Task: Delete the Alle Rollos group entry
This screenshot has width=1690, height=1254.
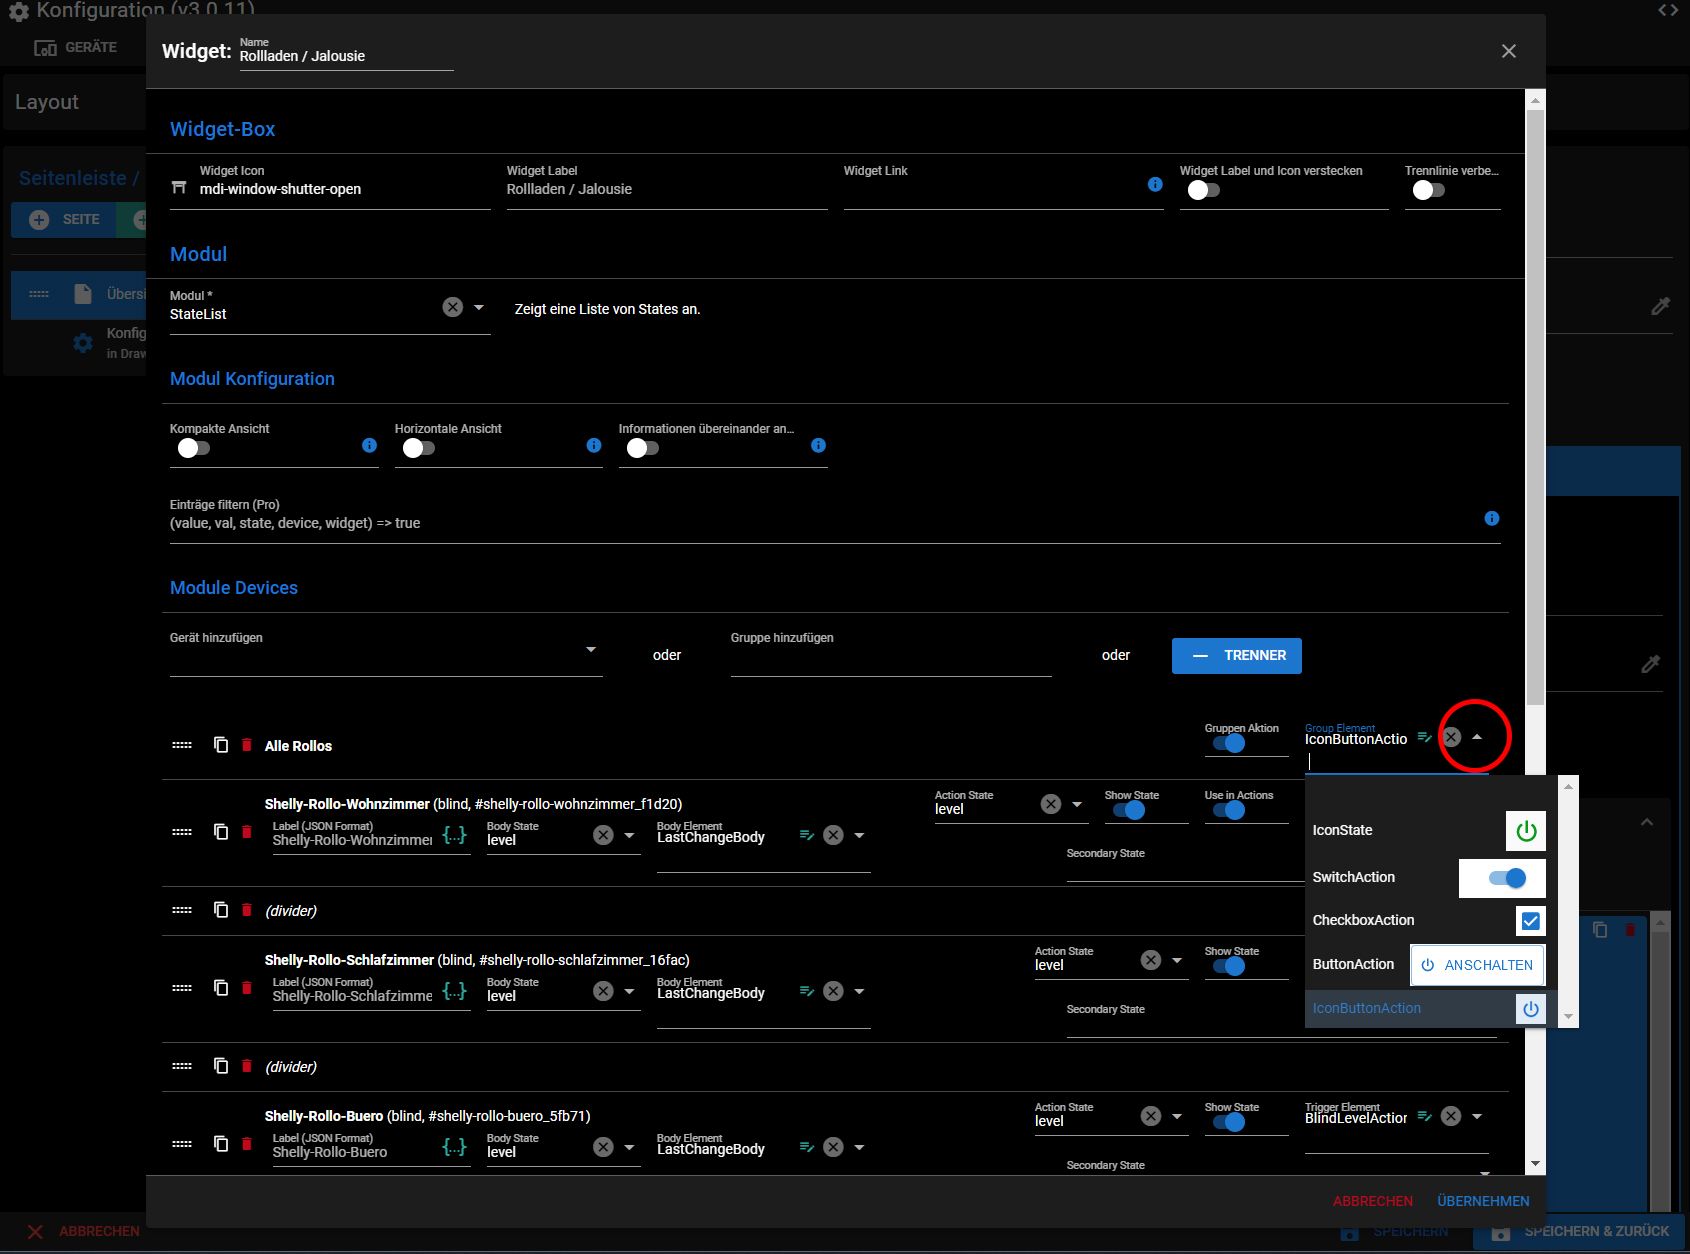Action: [x=247, y=745]
